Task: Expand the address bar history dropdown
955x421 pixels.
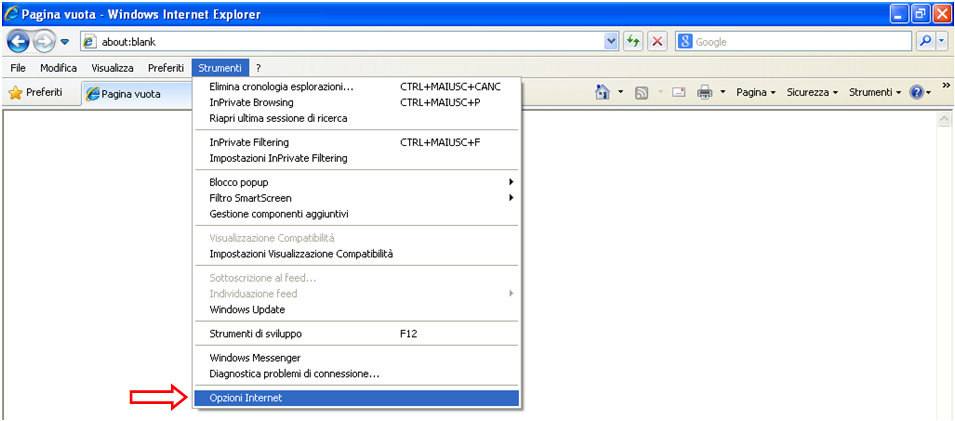Action: click(x=611, y=42)
